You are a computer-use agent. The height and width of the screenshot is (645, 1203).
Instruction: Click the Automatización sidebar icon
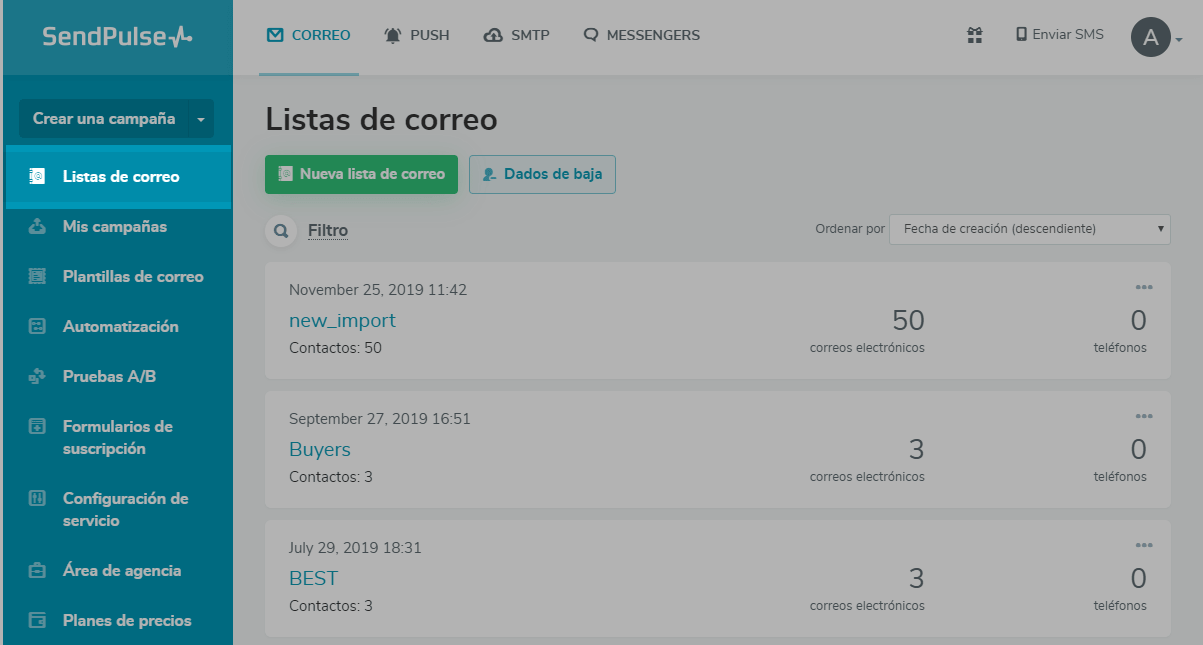pyautogui.click(x=37, y=326)
